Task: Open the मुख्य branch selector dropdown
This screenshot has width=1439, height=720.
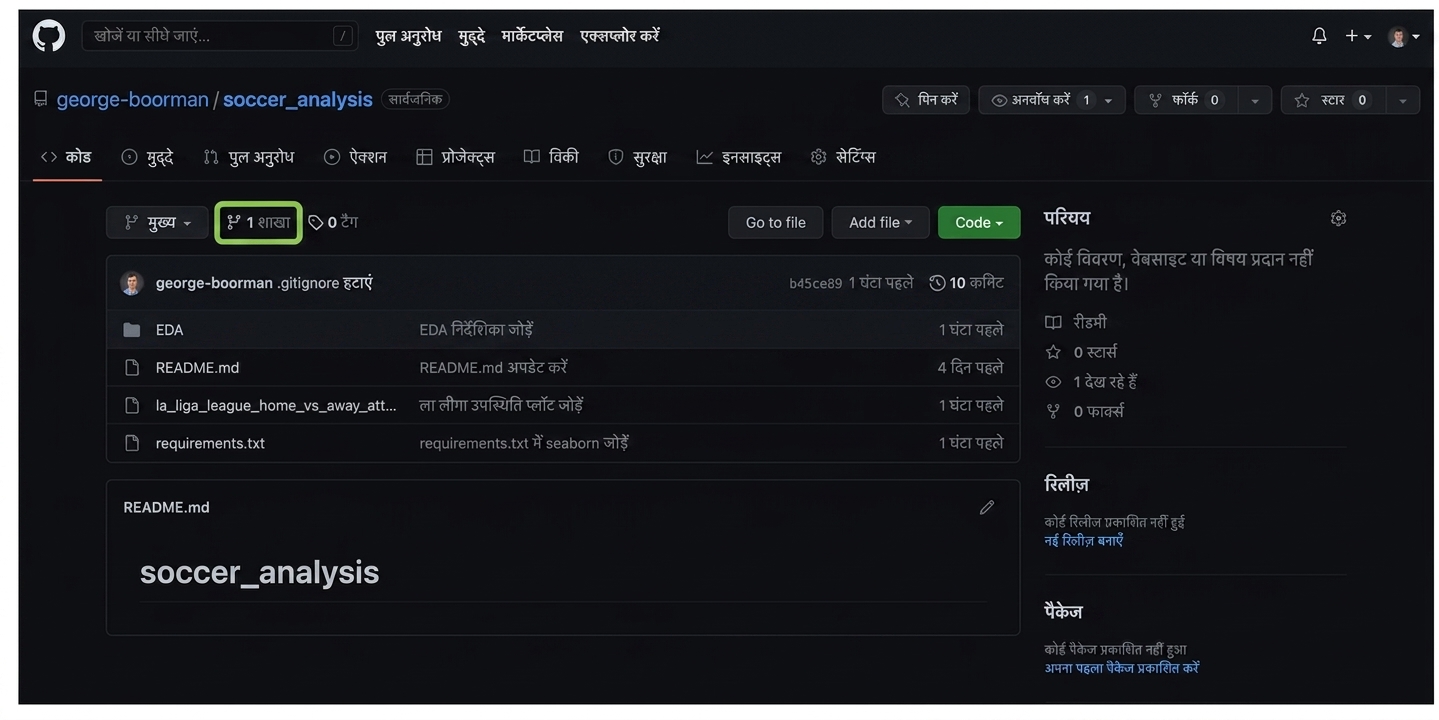Action: tap(157, 222)
